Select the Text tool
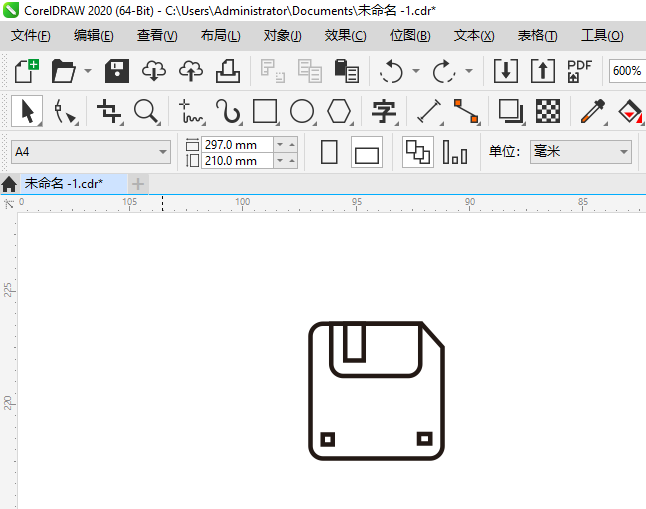The width and height of the screenshot is (646, 509). coord(384,111)
